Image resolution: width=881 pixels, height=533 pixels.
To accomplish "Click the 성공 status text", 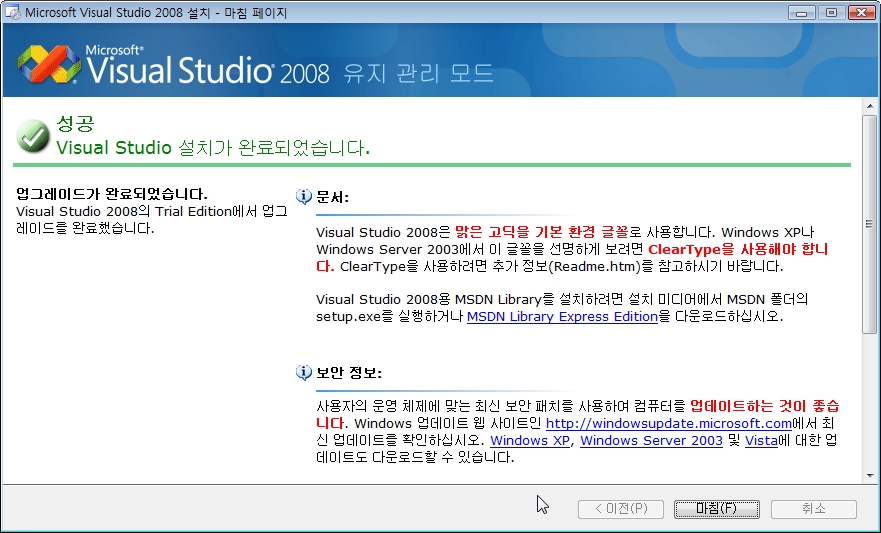I will point(75,123).
